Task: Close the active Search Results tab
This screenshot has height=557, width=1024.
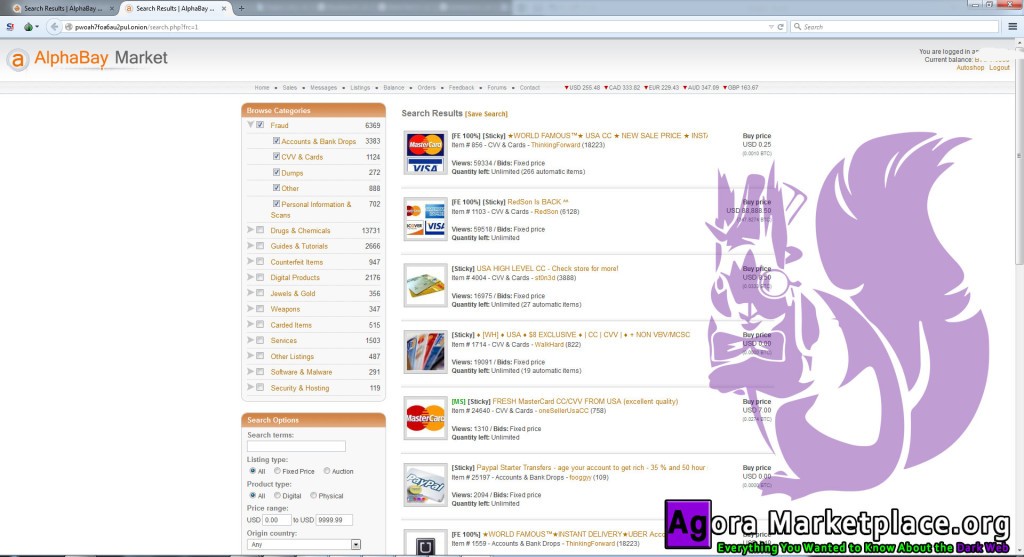Action: [x=224, y=8]
